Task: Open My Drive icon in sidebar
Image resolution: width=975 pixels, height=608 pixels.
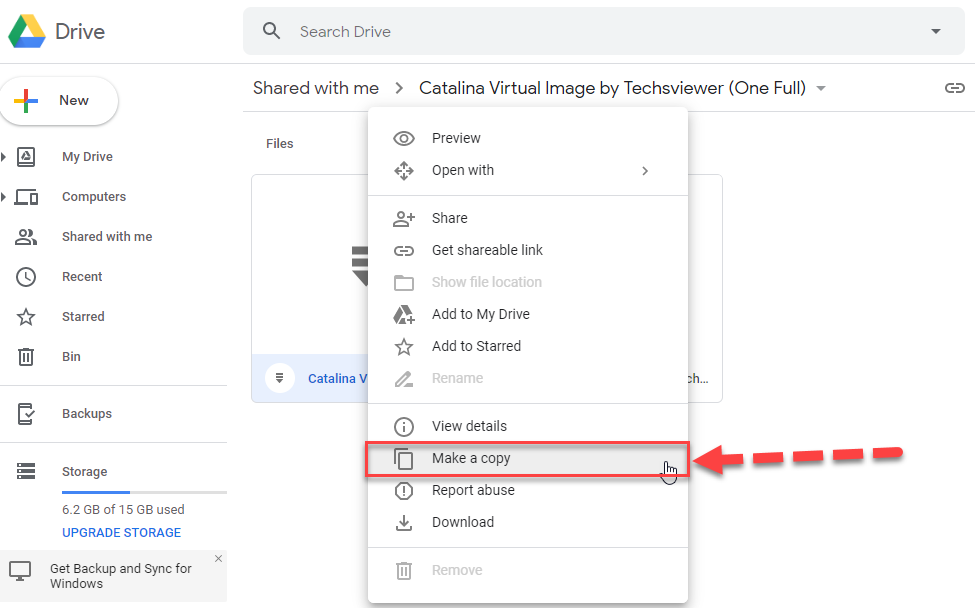Action: (26, 157)
